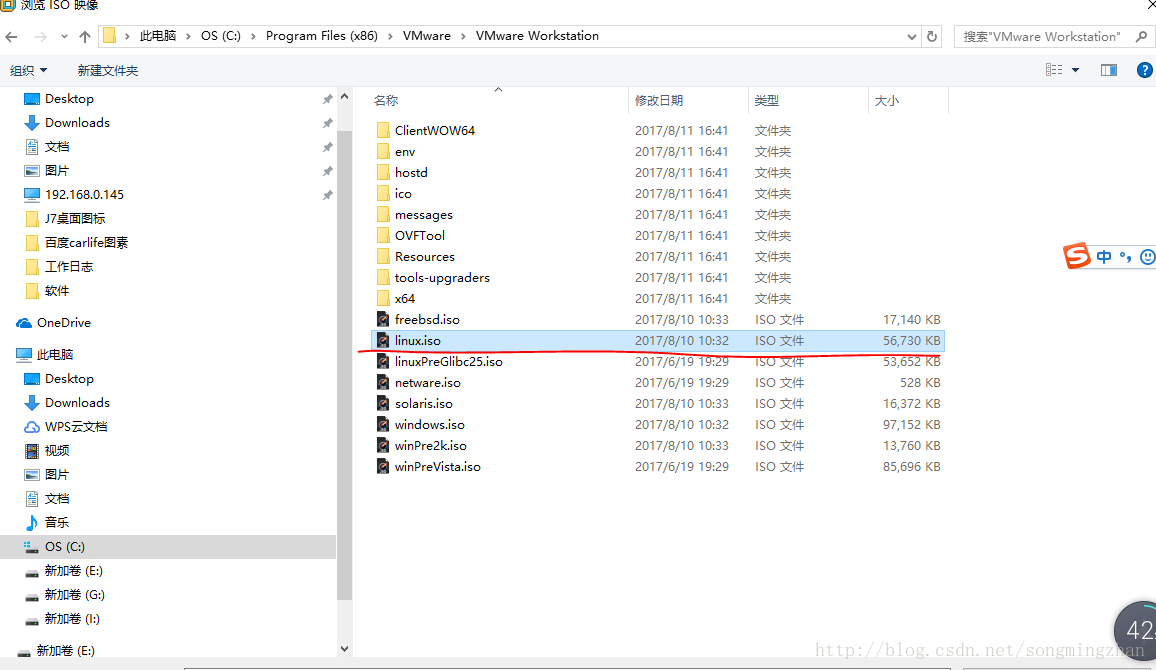The image size is (1156, 670).
Task: Open 新加卷 (G:) drive
Action: (74, 595)
